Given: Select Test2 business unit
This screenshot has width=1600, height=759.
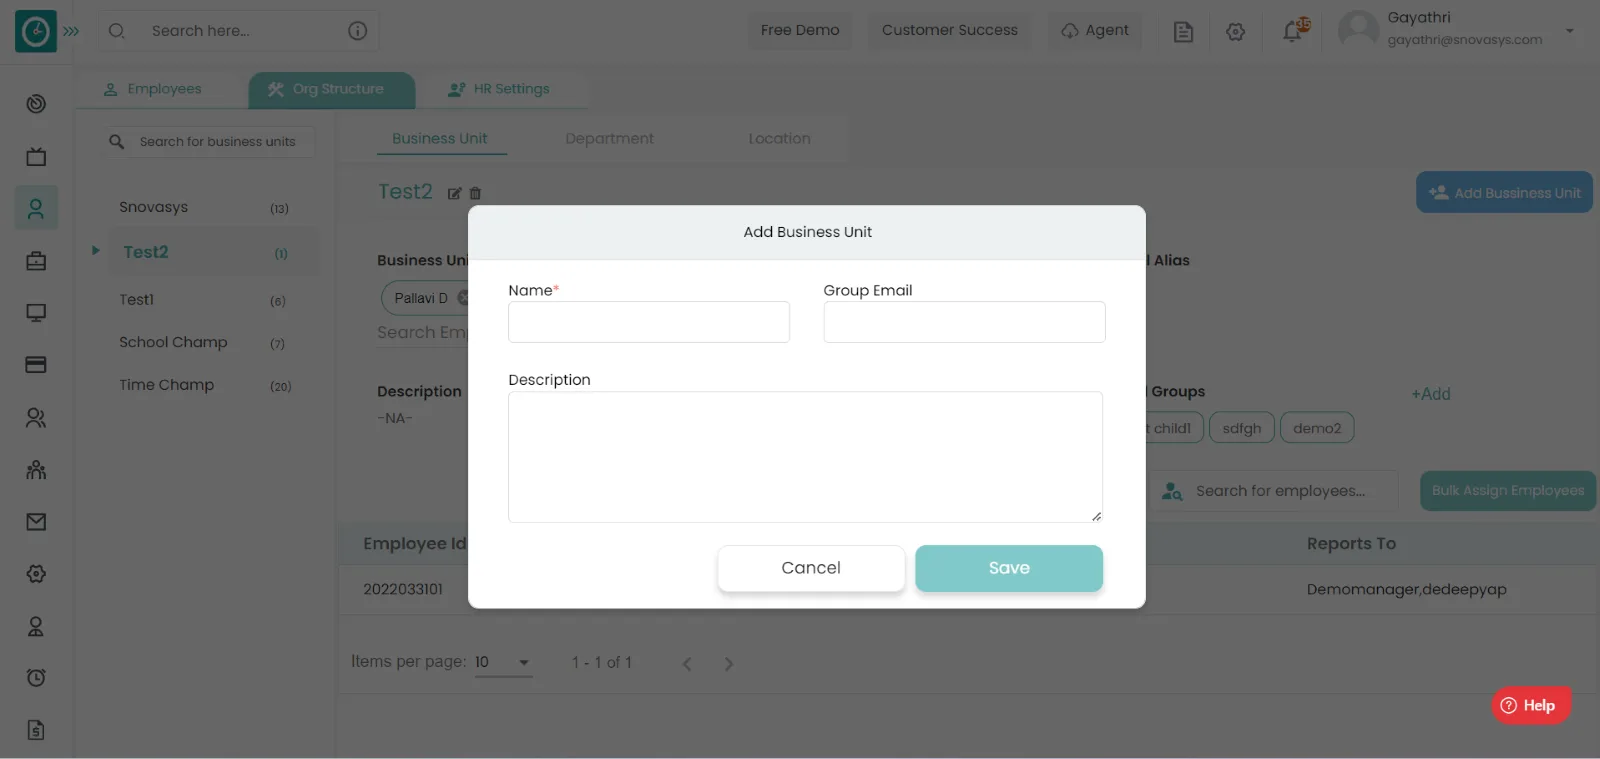Looking at the screenshot, I should [x=213, y=252].
